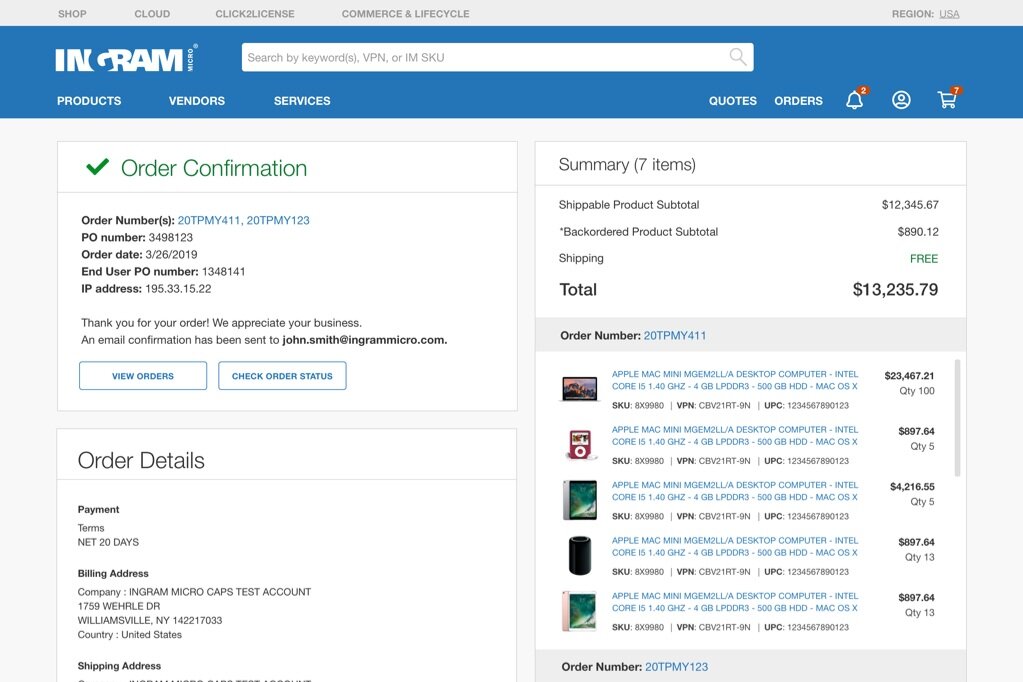Viewport: 1023px width, 682px height.
Task: Open the CLOUD top menu
Action: pyautogui.click(x=152, y=14)
